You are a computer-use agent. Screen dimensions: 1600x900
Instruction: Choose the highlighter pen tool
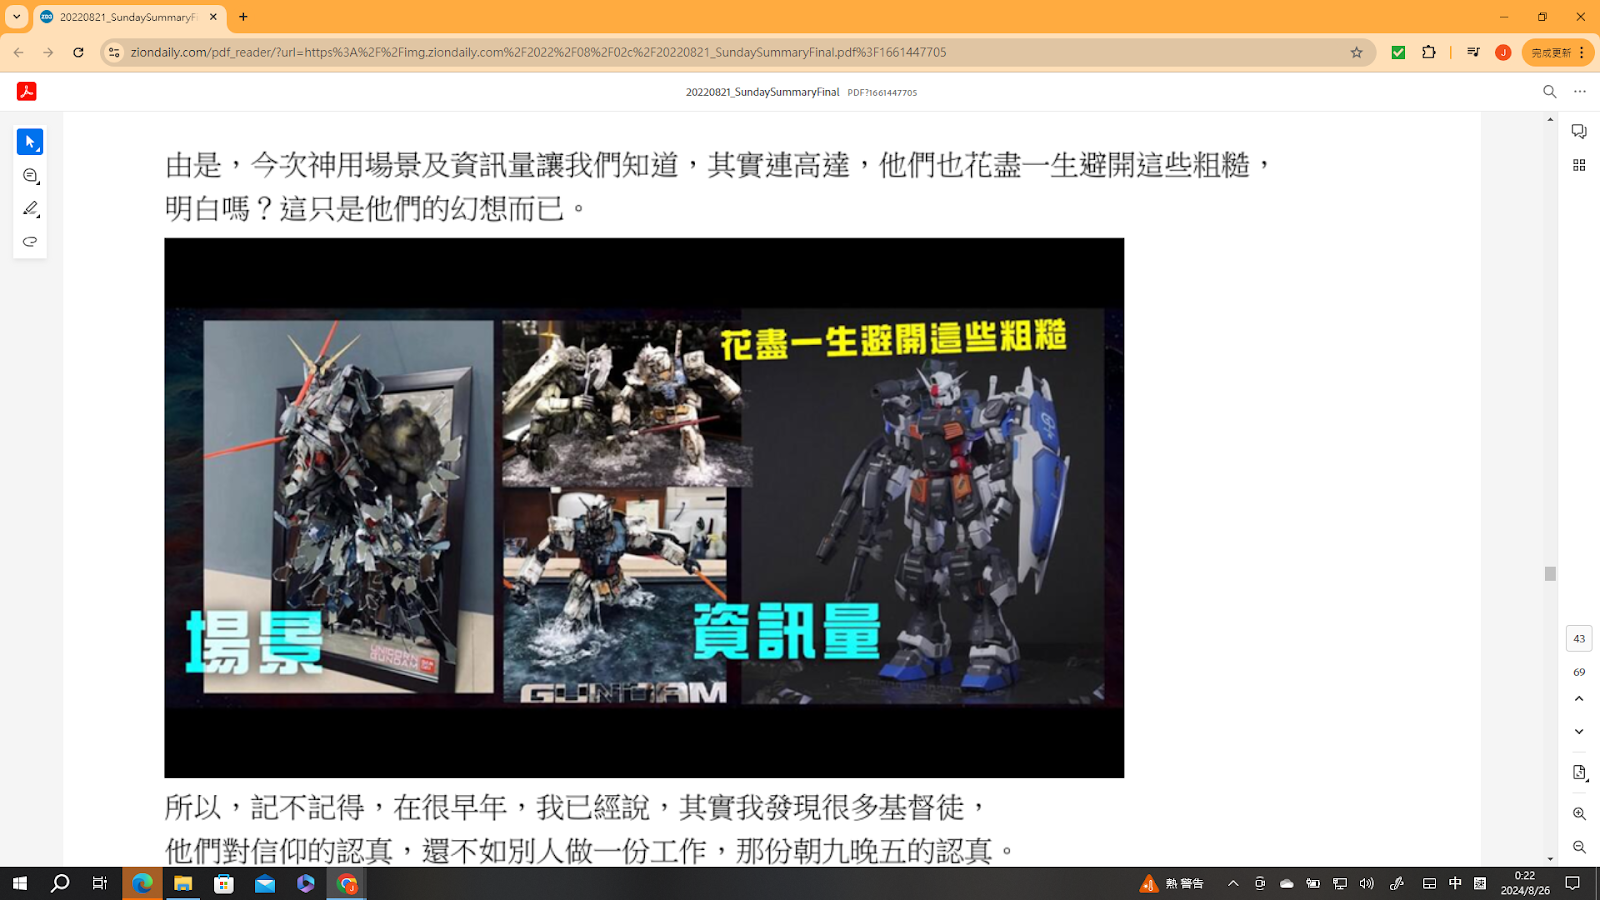click(30, 209)
